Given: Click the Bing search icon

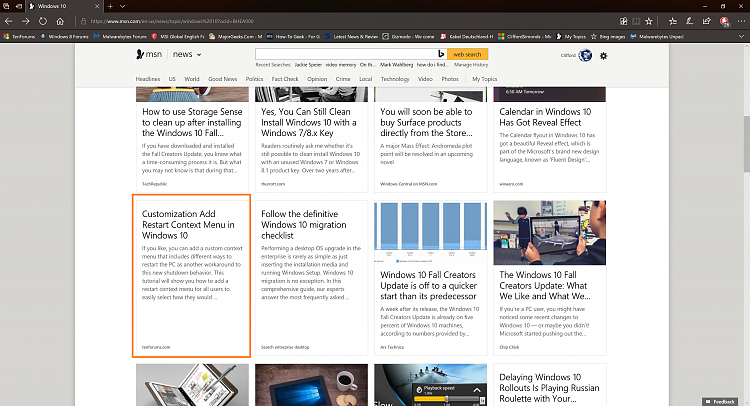Looking at the screenshot, I should 441,54.
